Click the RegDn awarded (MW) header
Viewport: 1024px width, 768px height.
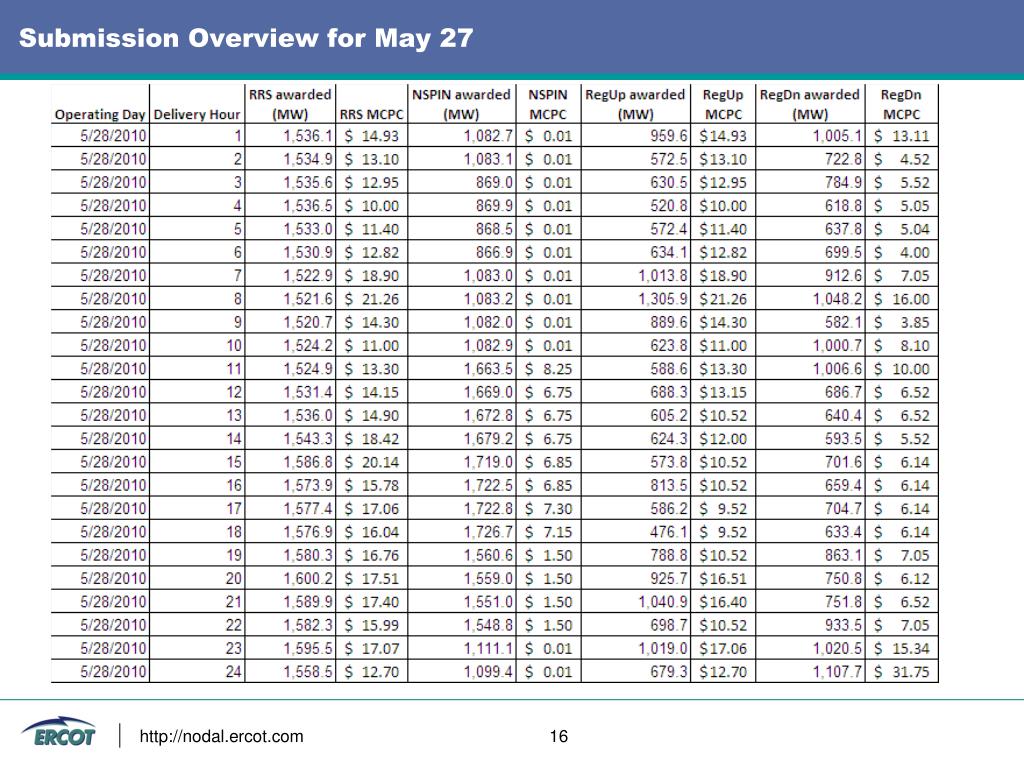(810, 104)
